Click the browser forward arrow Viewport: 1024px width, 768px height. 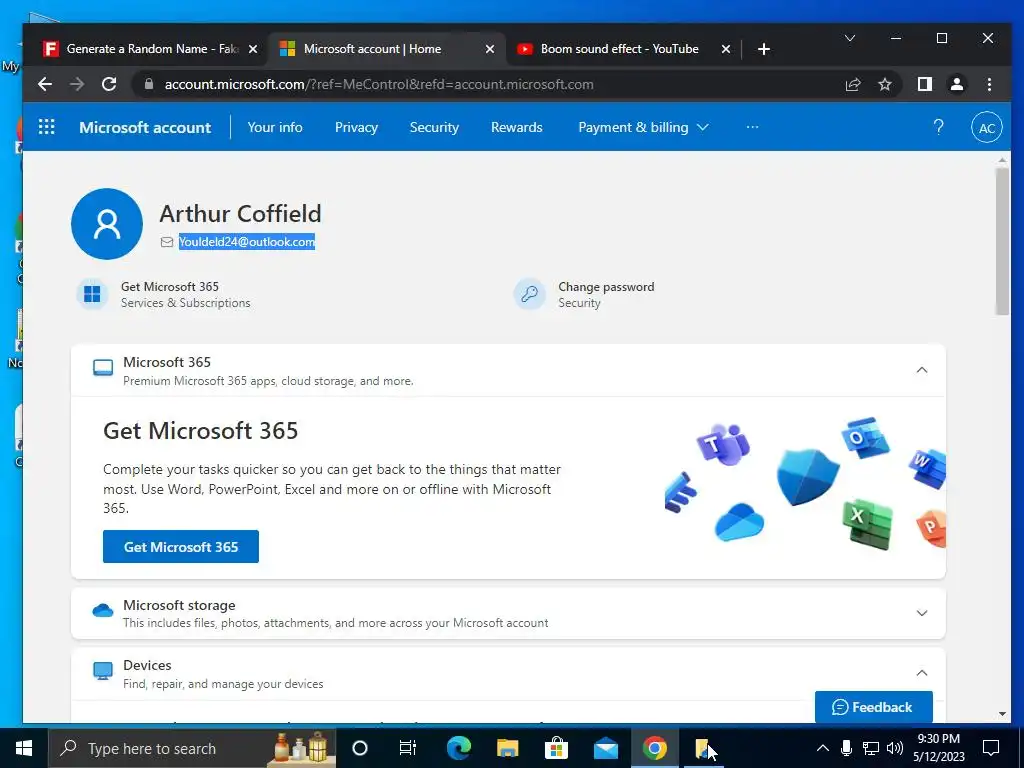(77, 84)
